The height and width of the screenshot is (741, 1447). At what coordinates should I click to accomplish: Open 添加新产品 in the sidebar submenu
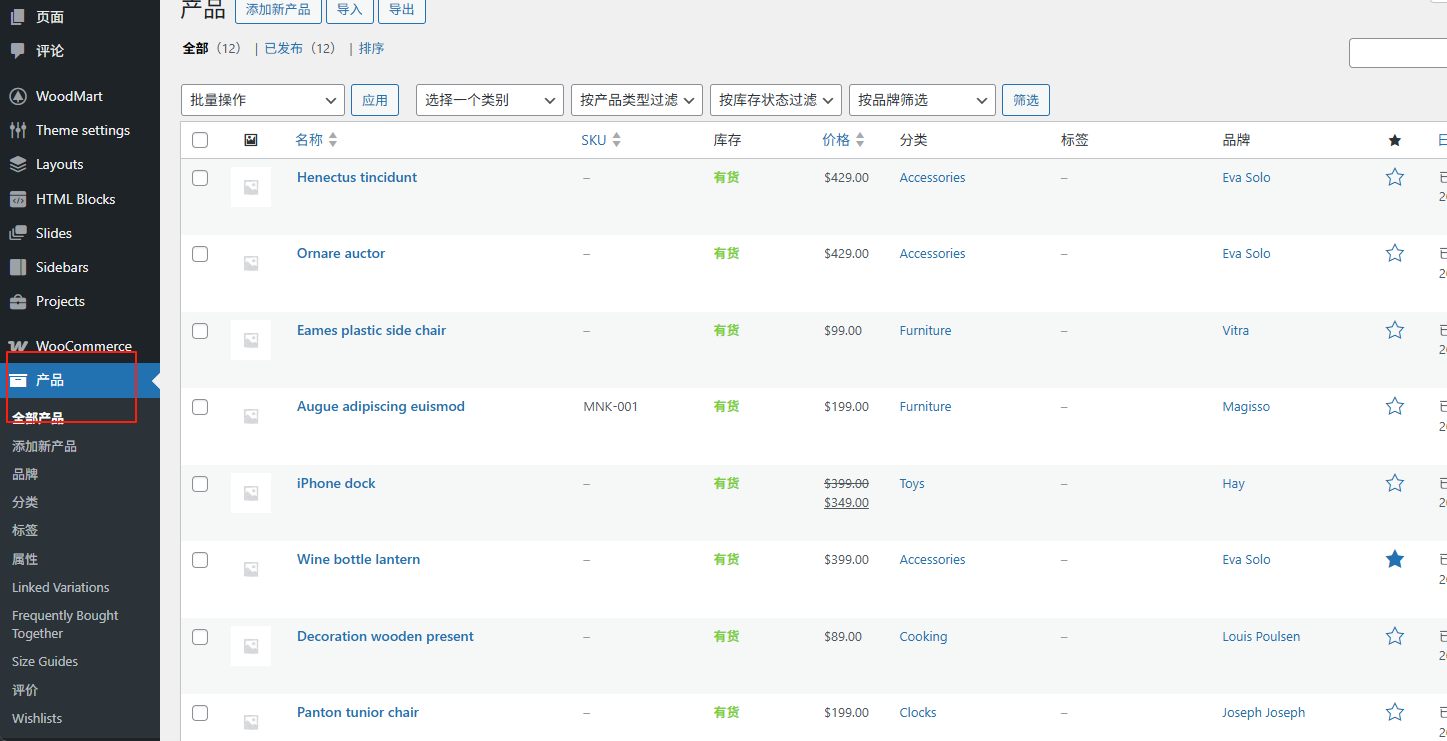pyautogui.click(x=44, y=446)
